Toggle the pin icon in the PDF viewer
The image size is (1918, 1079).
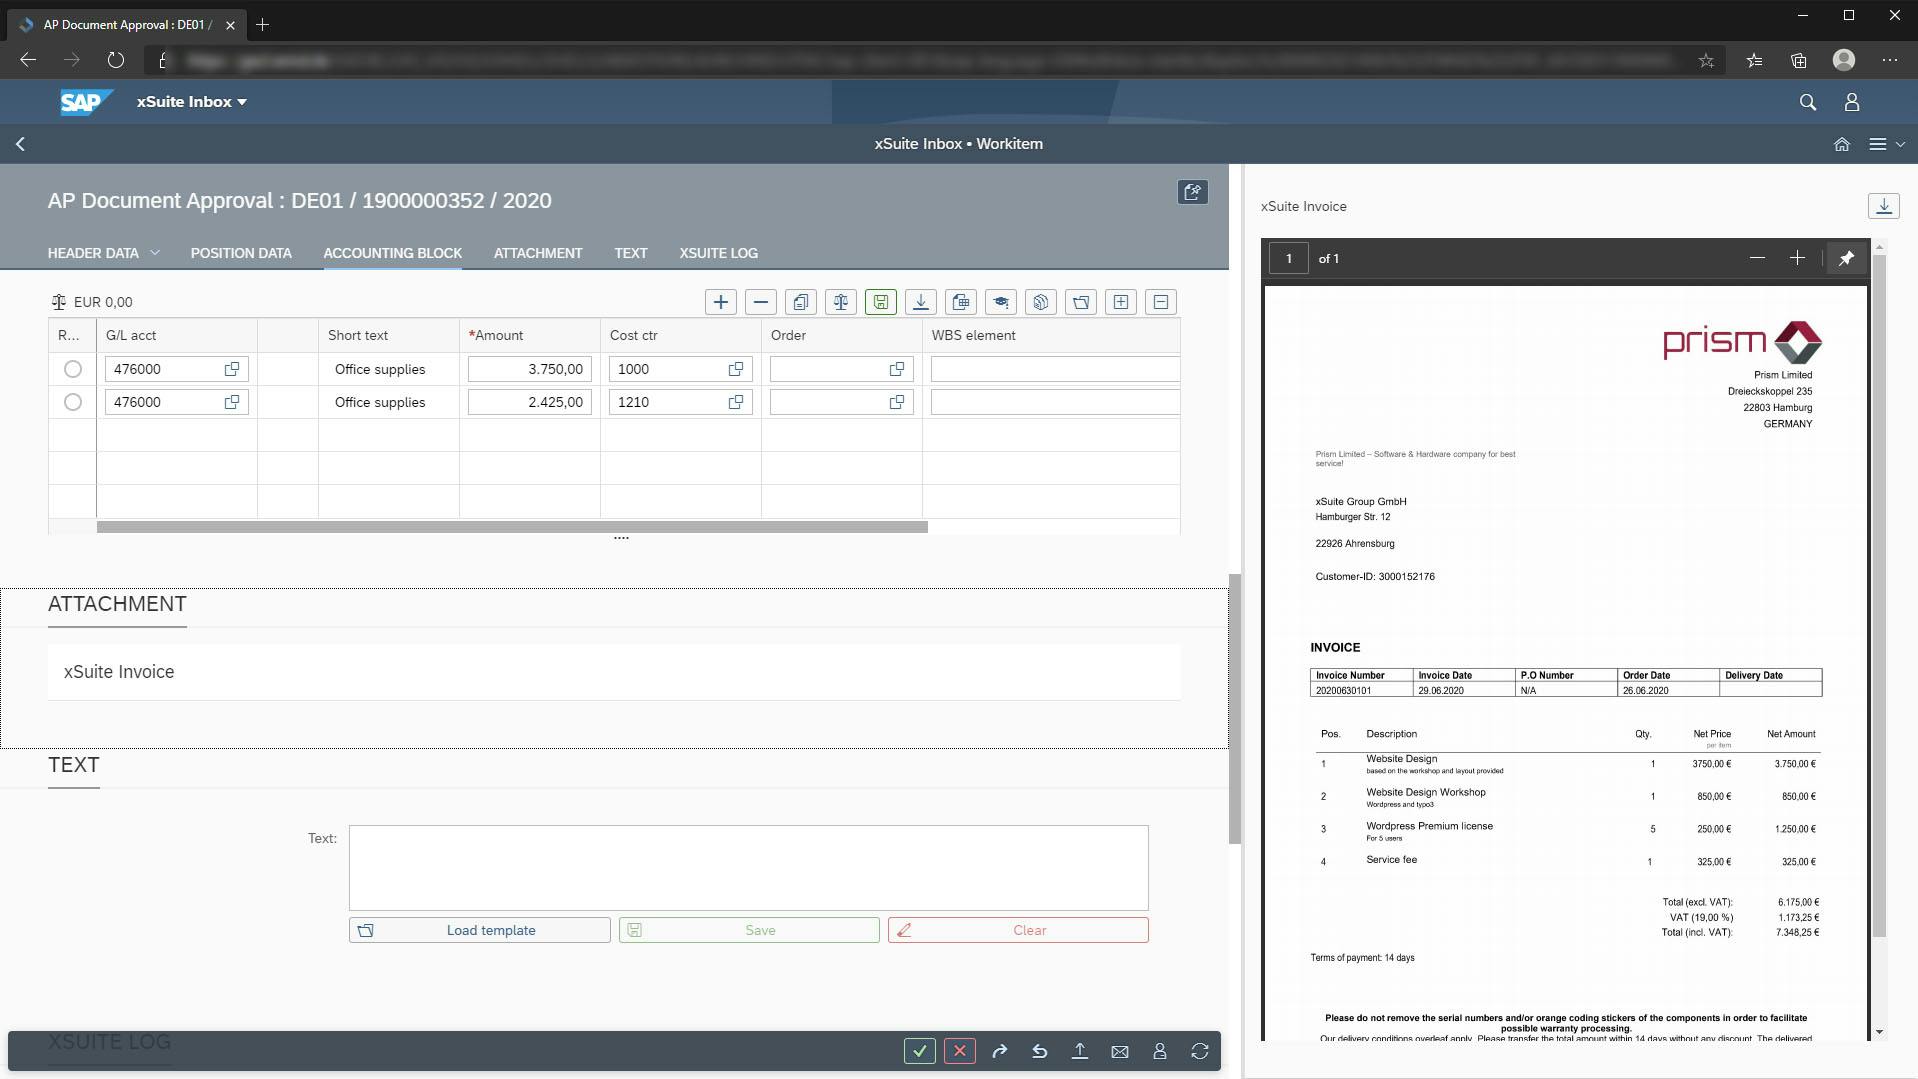click(x=1845, y=257)
